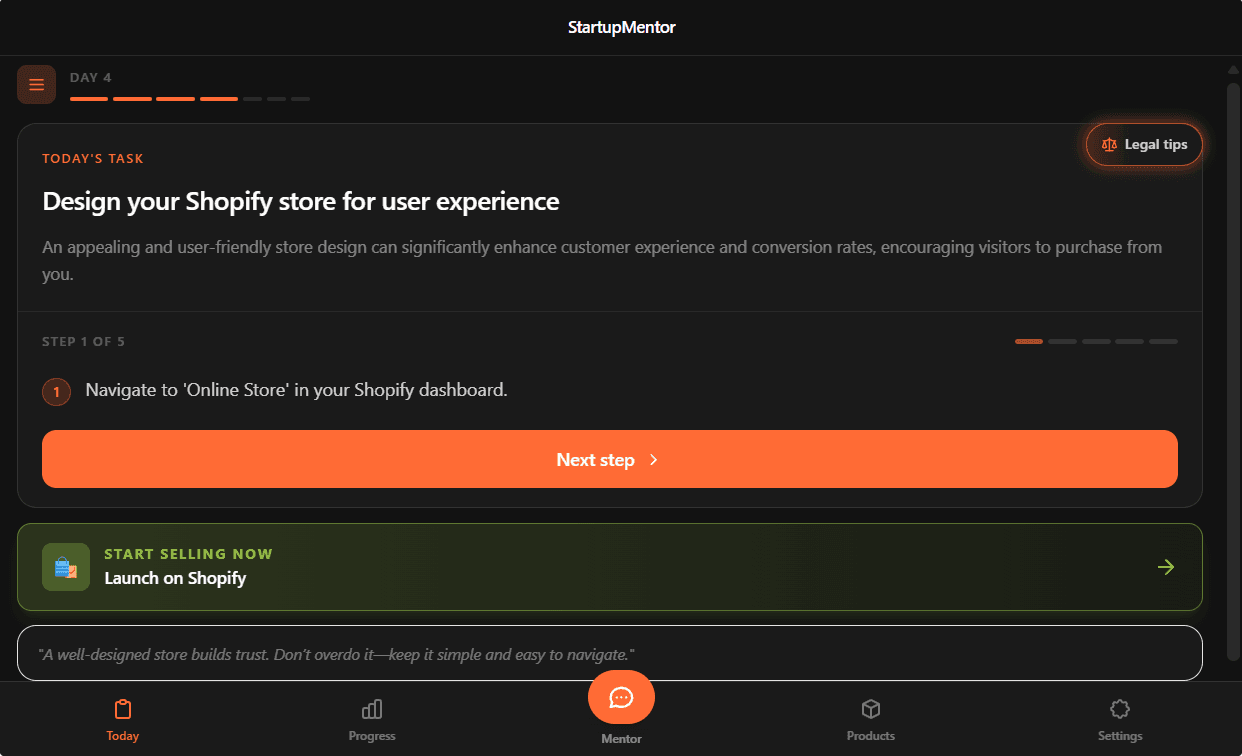The height and width of the screenshot is (756, 1242).
Task: Click the last step indicator dash
Action: click(x=1163, y=341)
